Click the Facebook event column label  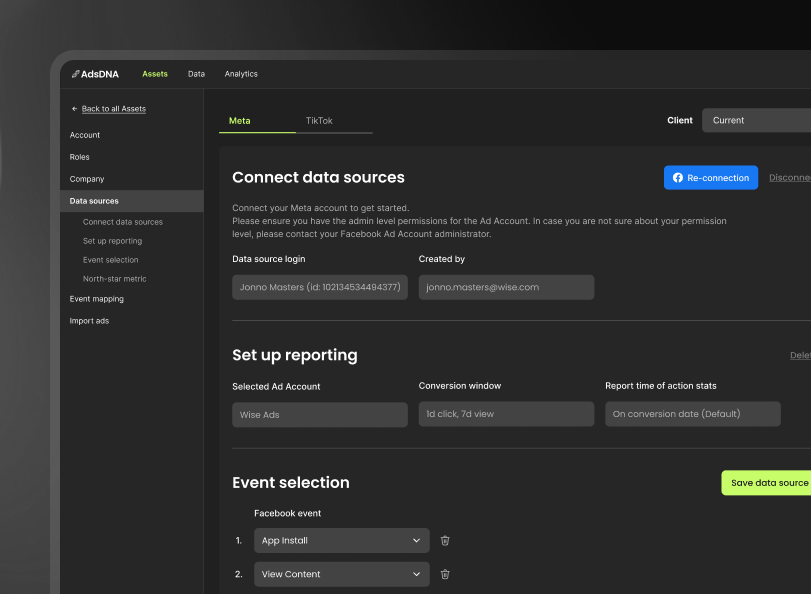click(x=288, y=513)
